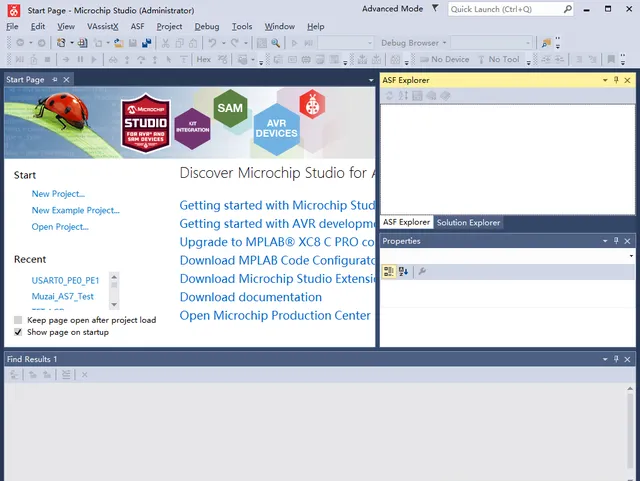This screenshot has width=640, height=481.
Task: Click the Stop Debugging square icon
Action: [47, 60]
